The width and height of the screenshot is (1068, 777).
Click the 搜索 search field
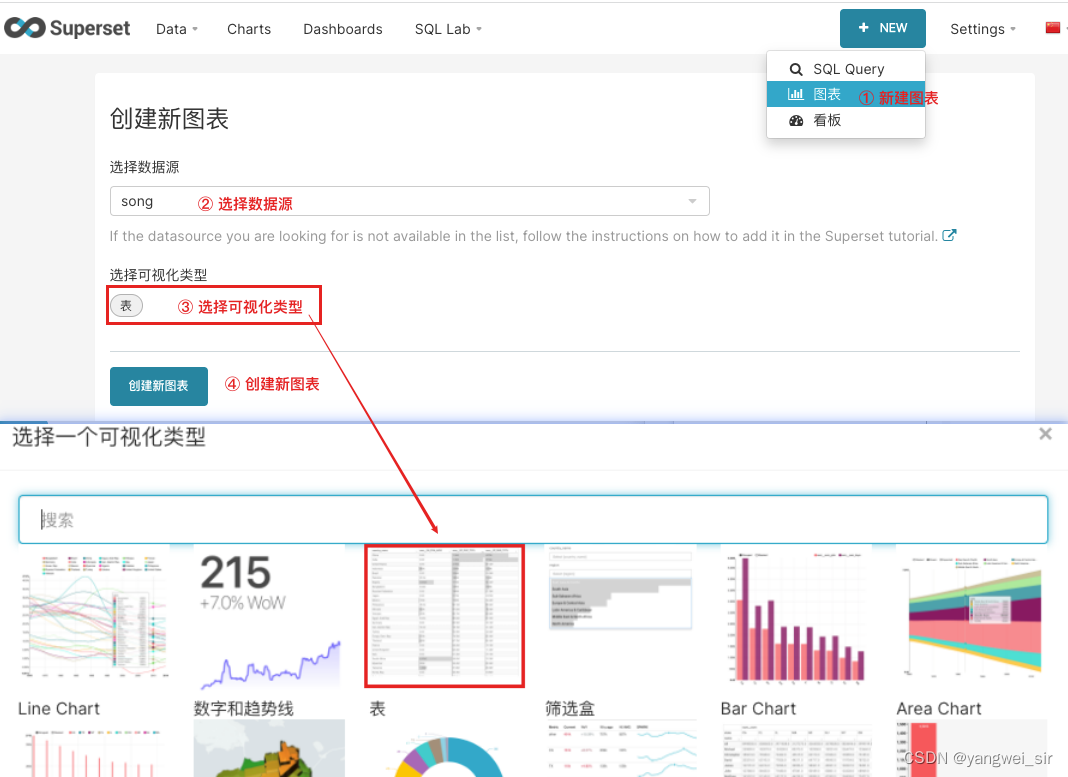533,520
